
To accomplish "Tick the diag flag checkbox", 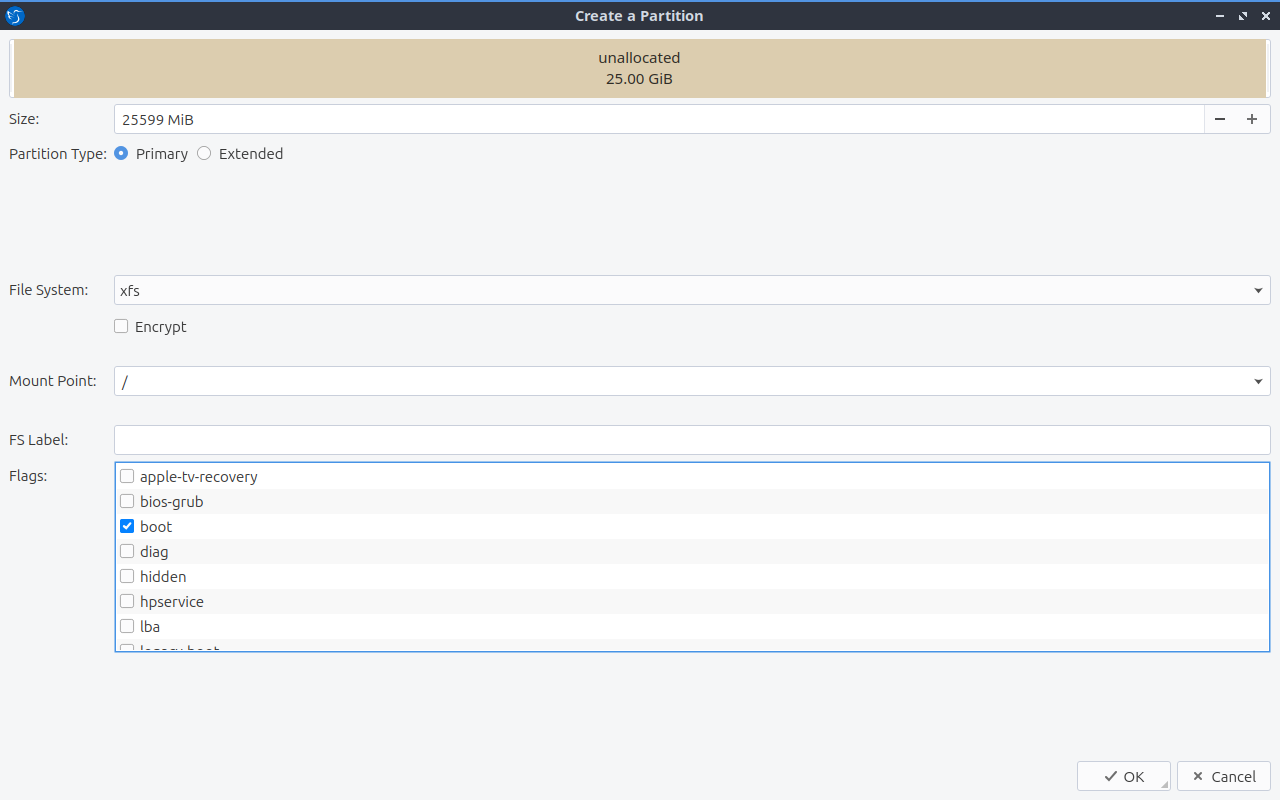I will pyautogui.click(x=127, y=552).
